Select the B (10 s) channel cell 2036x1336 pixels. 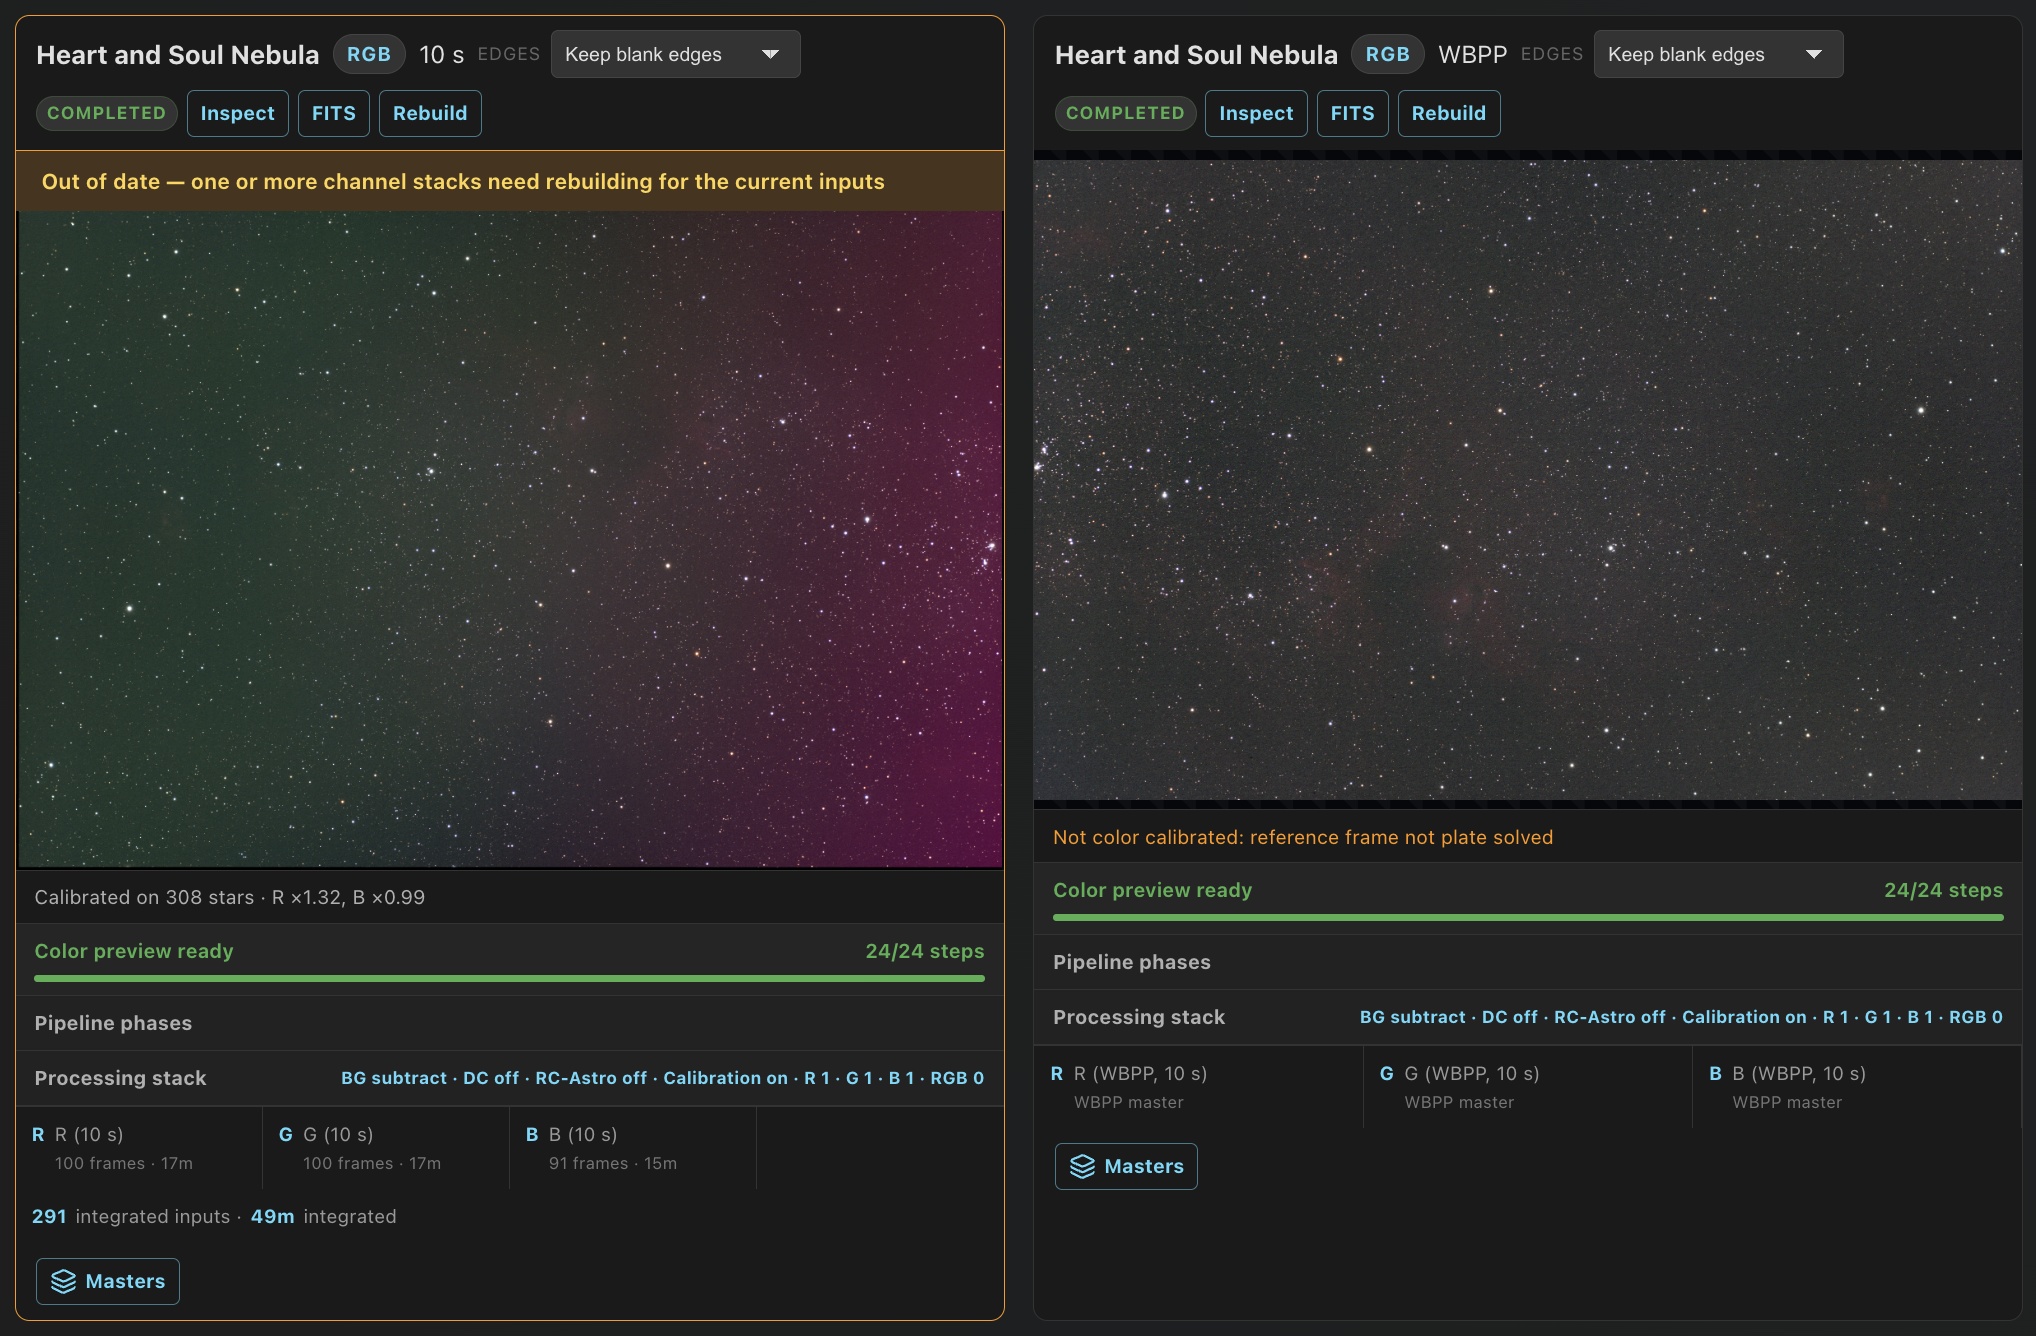633,1148
